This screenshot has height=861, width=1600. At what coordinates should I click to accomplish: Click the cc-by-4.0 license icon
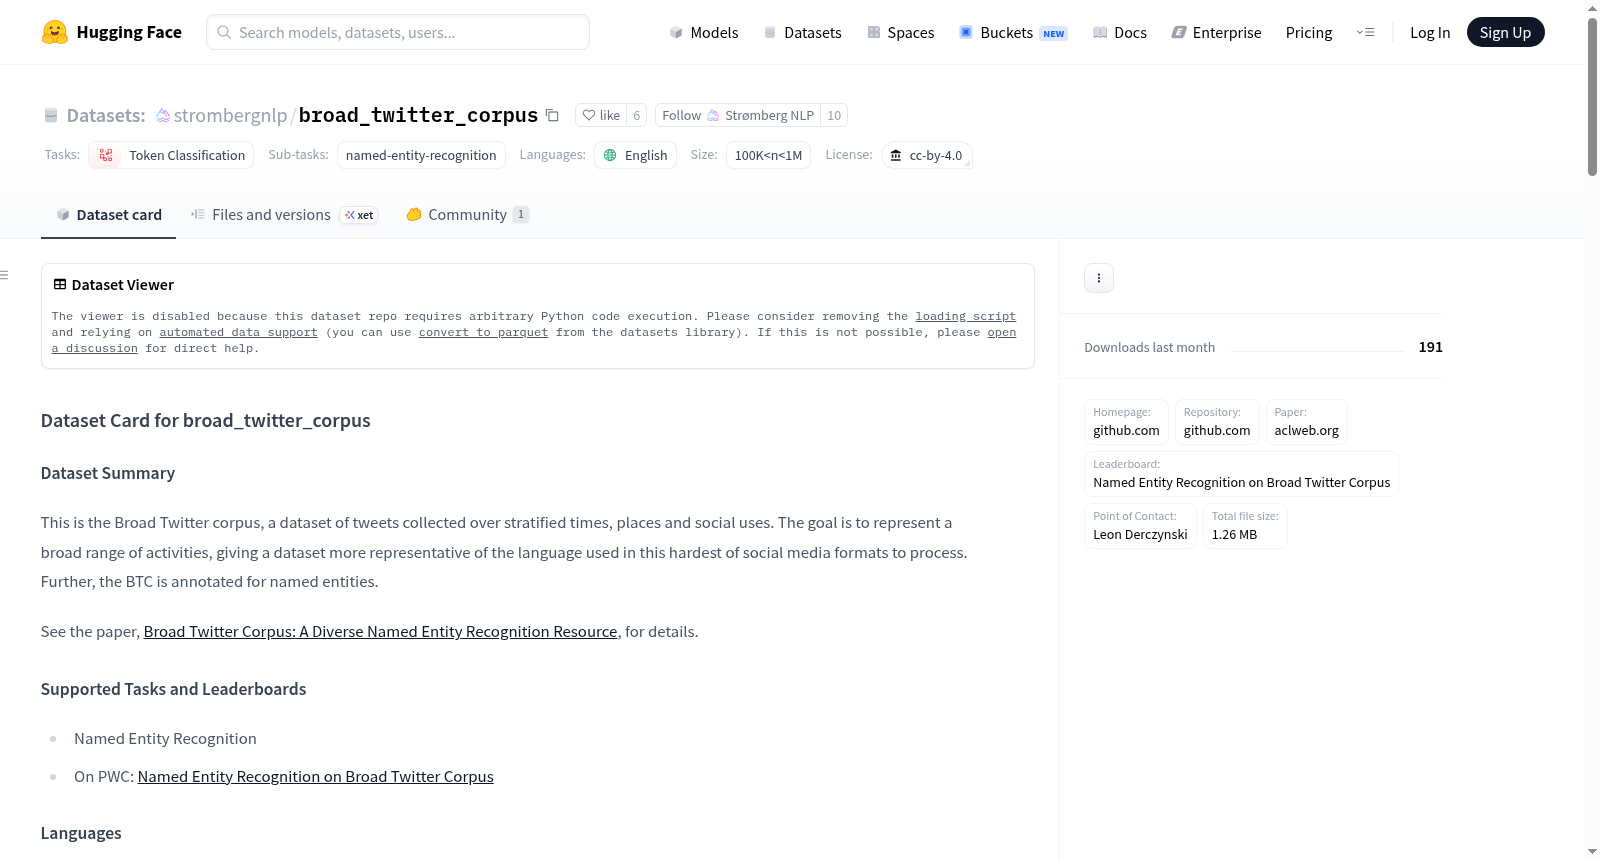896,155
